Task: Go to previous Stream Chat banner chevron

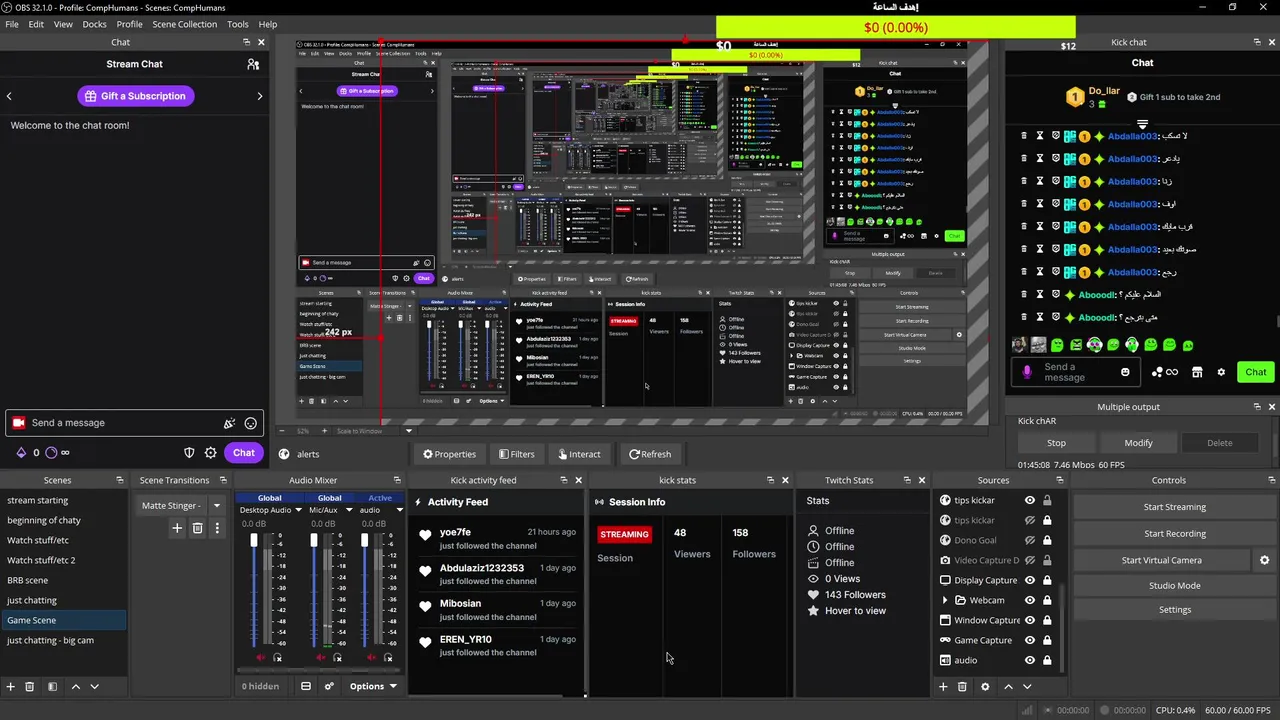Action: point(9,96)
